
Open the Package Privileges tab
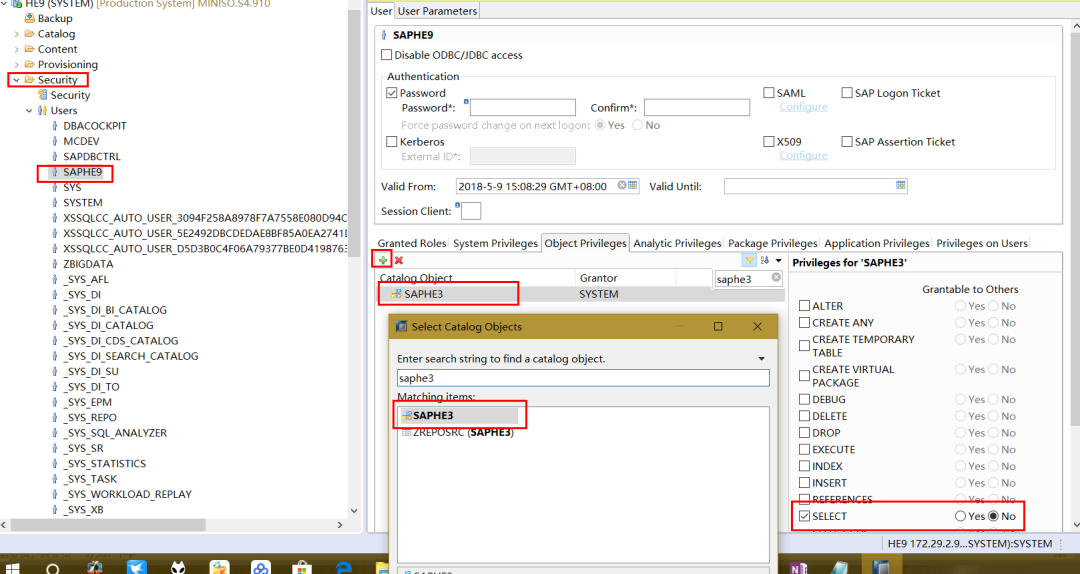tap(773, 243)
